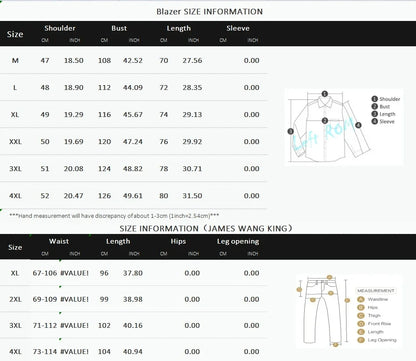This screenshot has width=416, height=361.
Task: Click shoulder value 18.90 in L row
Action: [x=74, y=87]
